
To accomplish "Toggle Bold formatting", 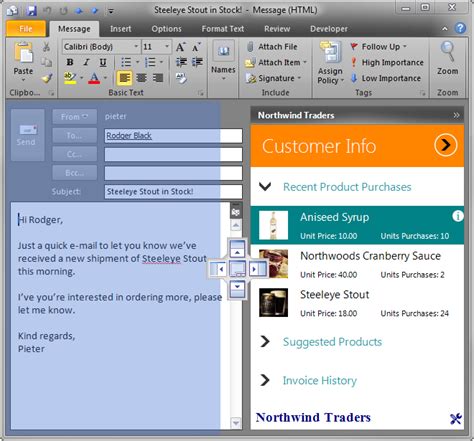I will tap(70, 62).
